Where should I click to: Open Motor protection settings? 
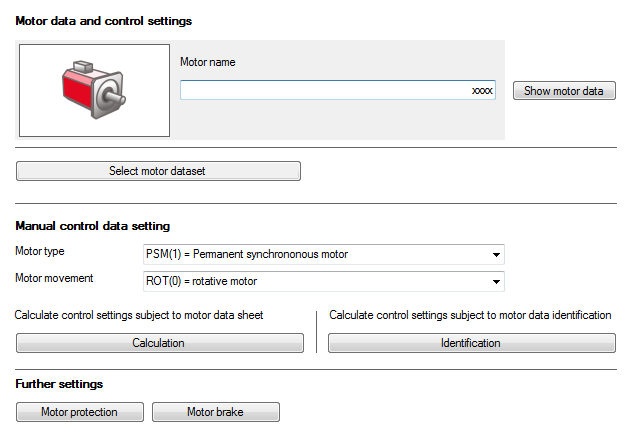[x=80, y=412]
